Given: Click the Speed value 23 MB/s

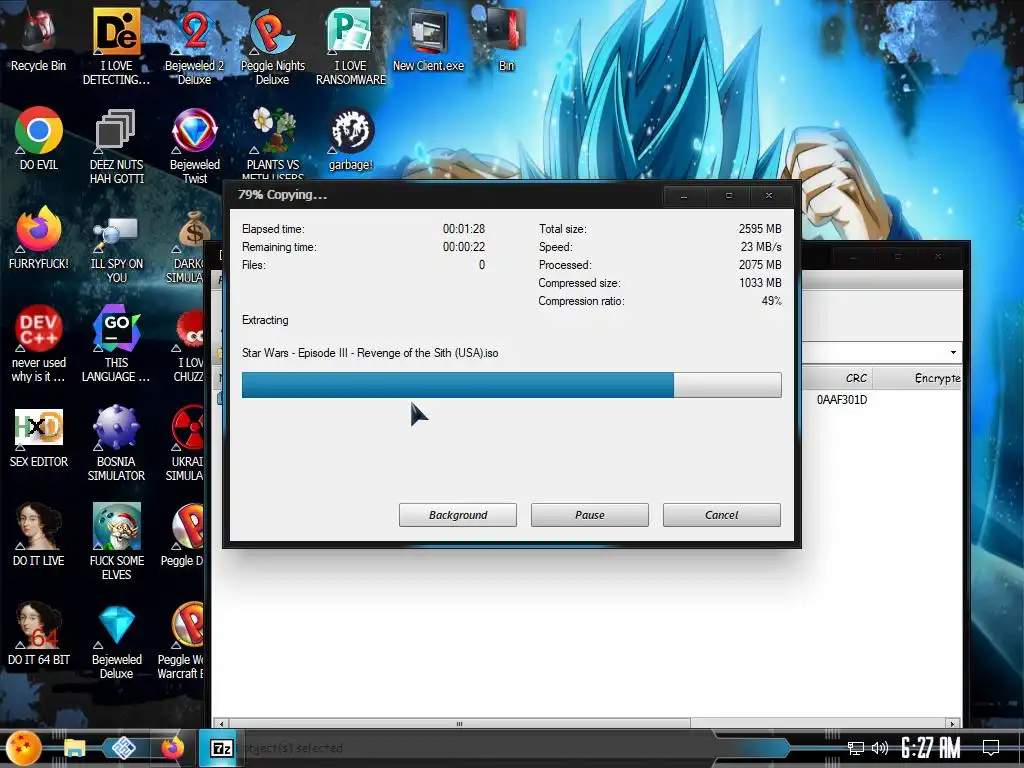Looking at the screenshot, I should tap(761, 247).
